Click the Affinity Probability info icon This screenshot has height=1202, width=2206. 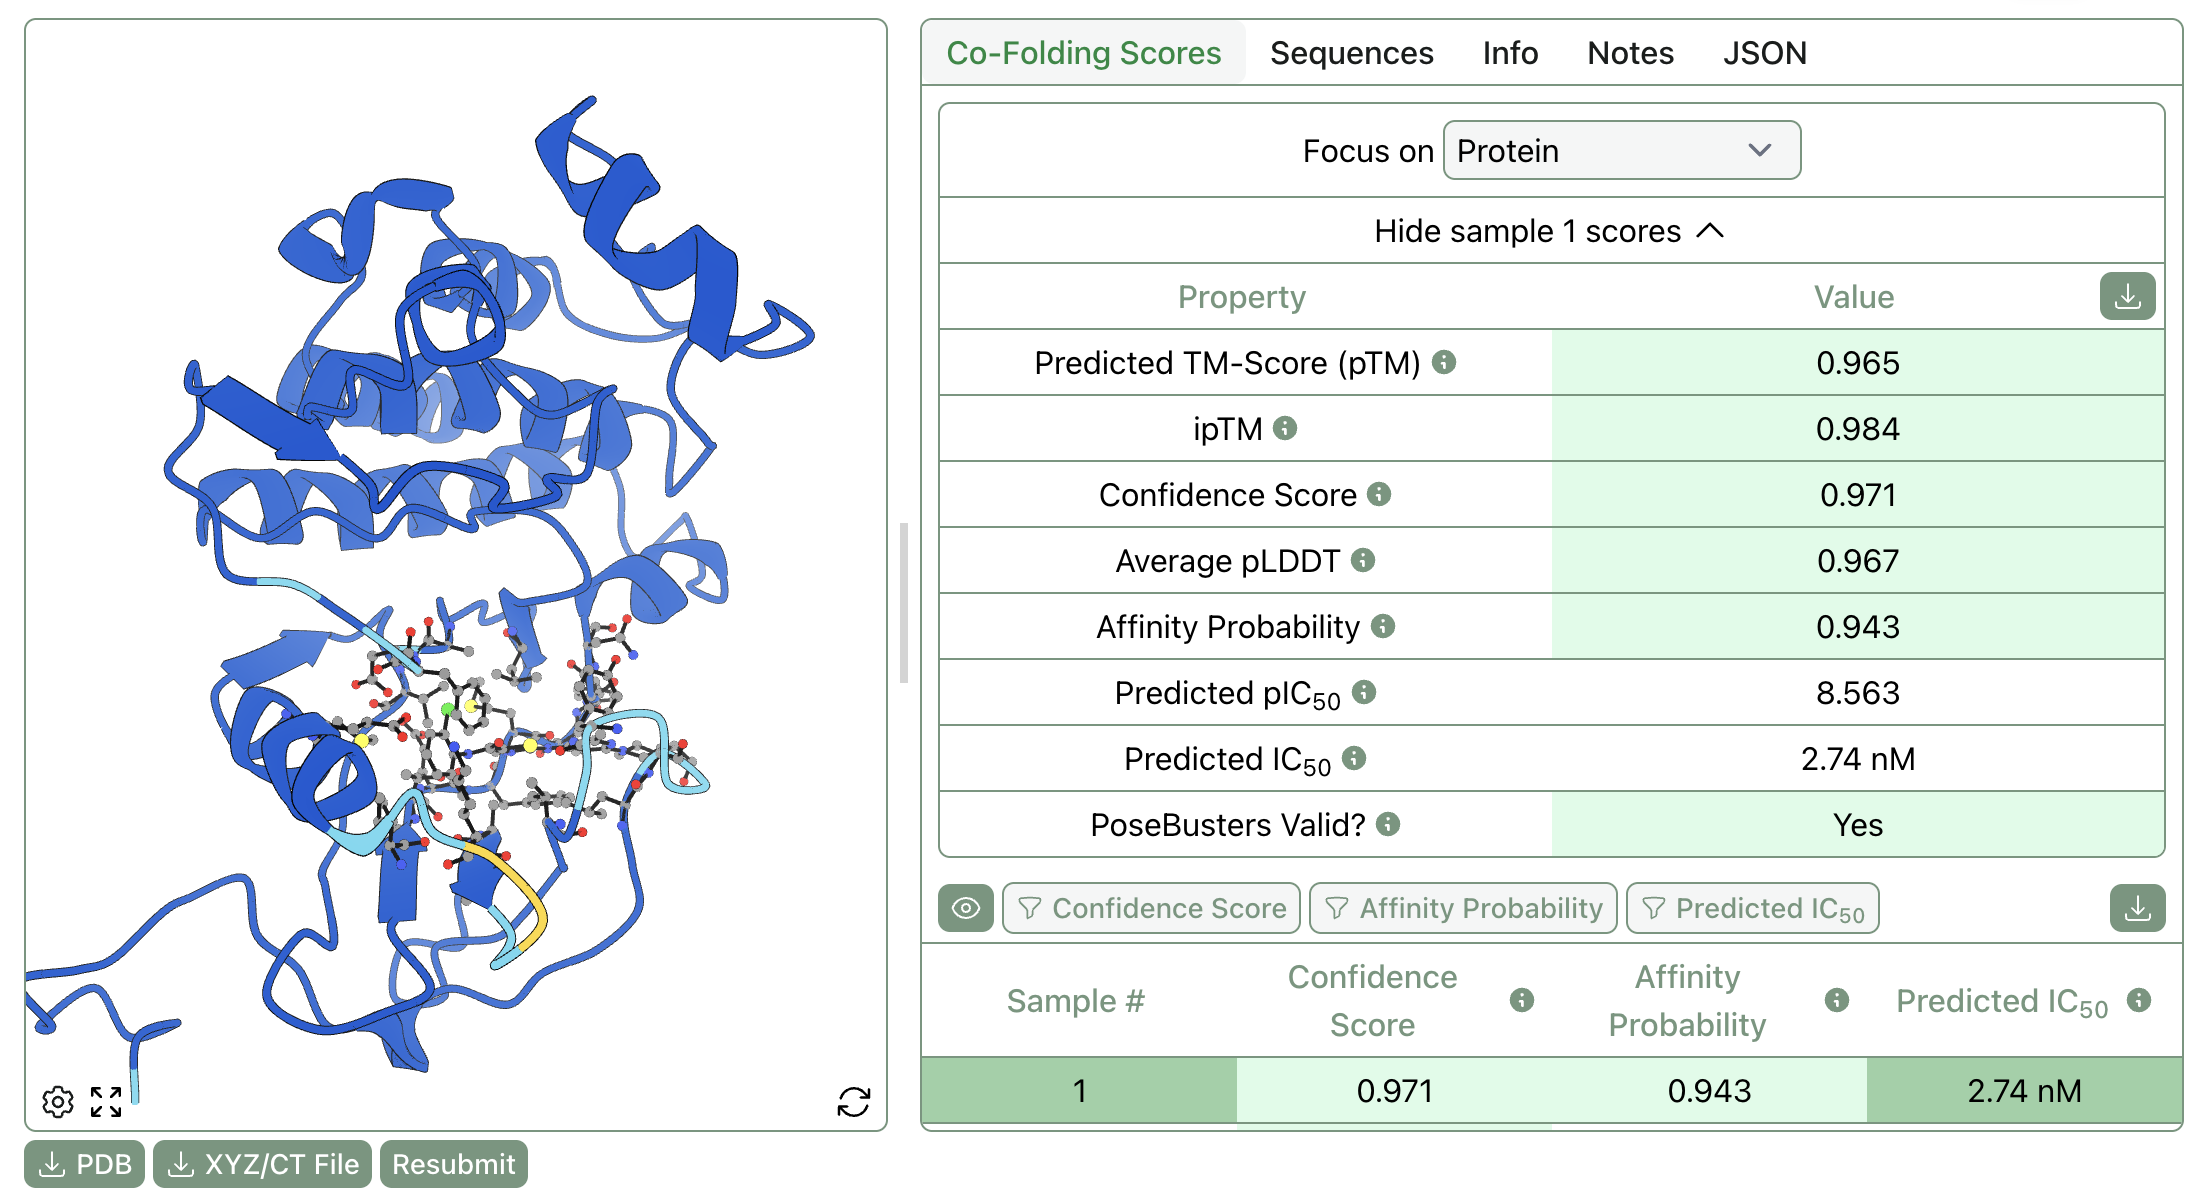[1383, 627]
